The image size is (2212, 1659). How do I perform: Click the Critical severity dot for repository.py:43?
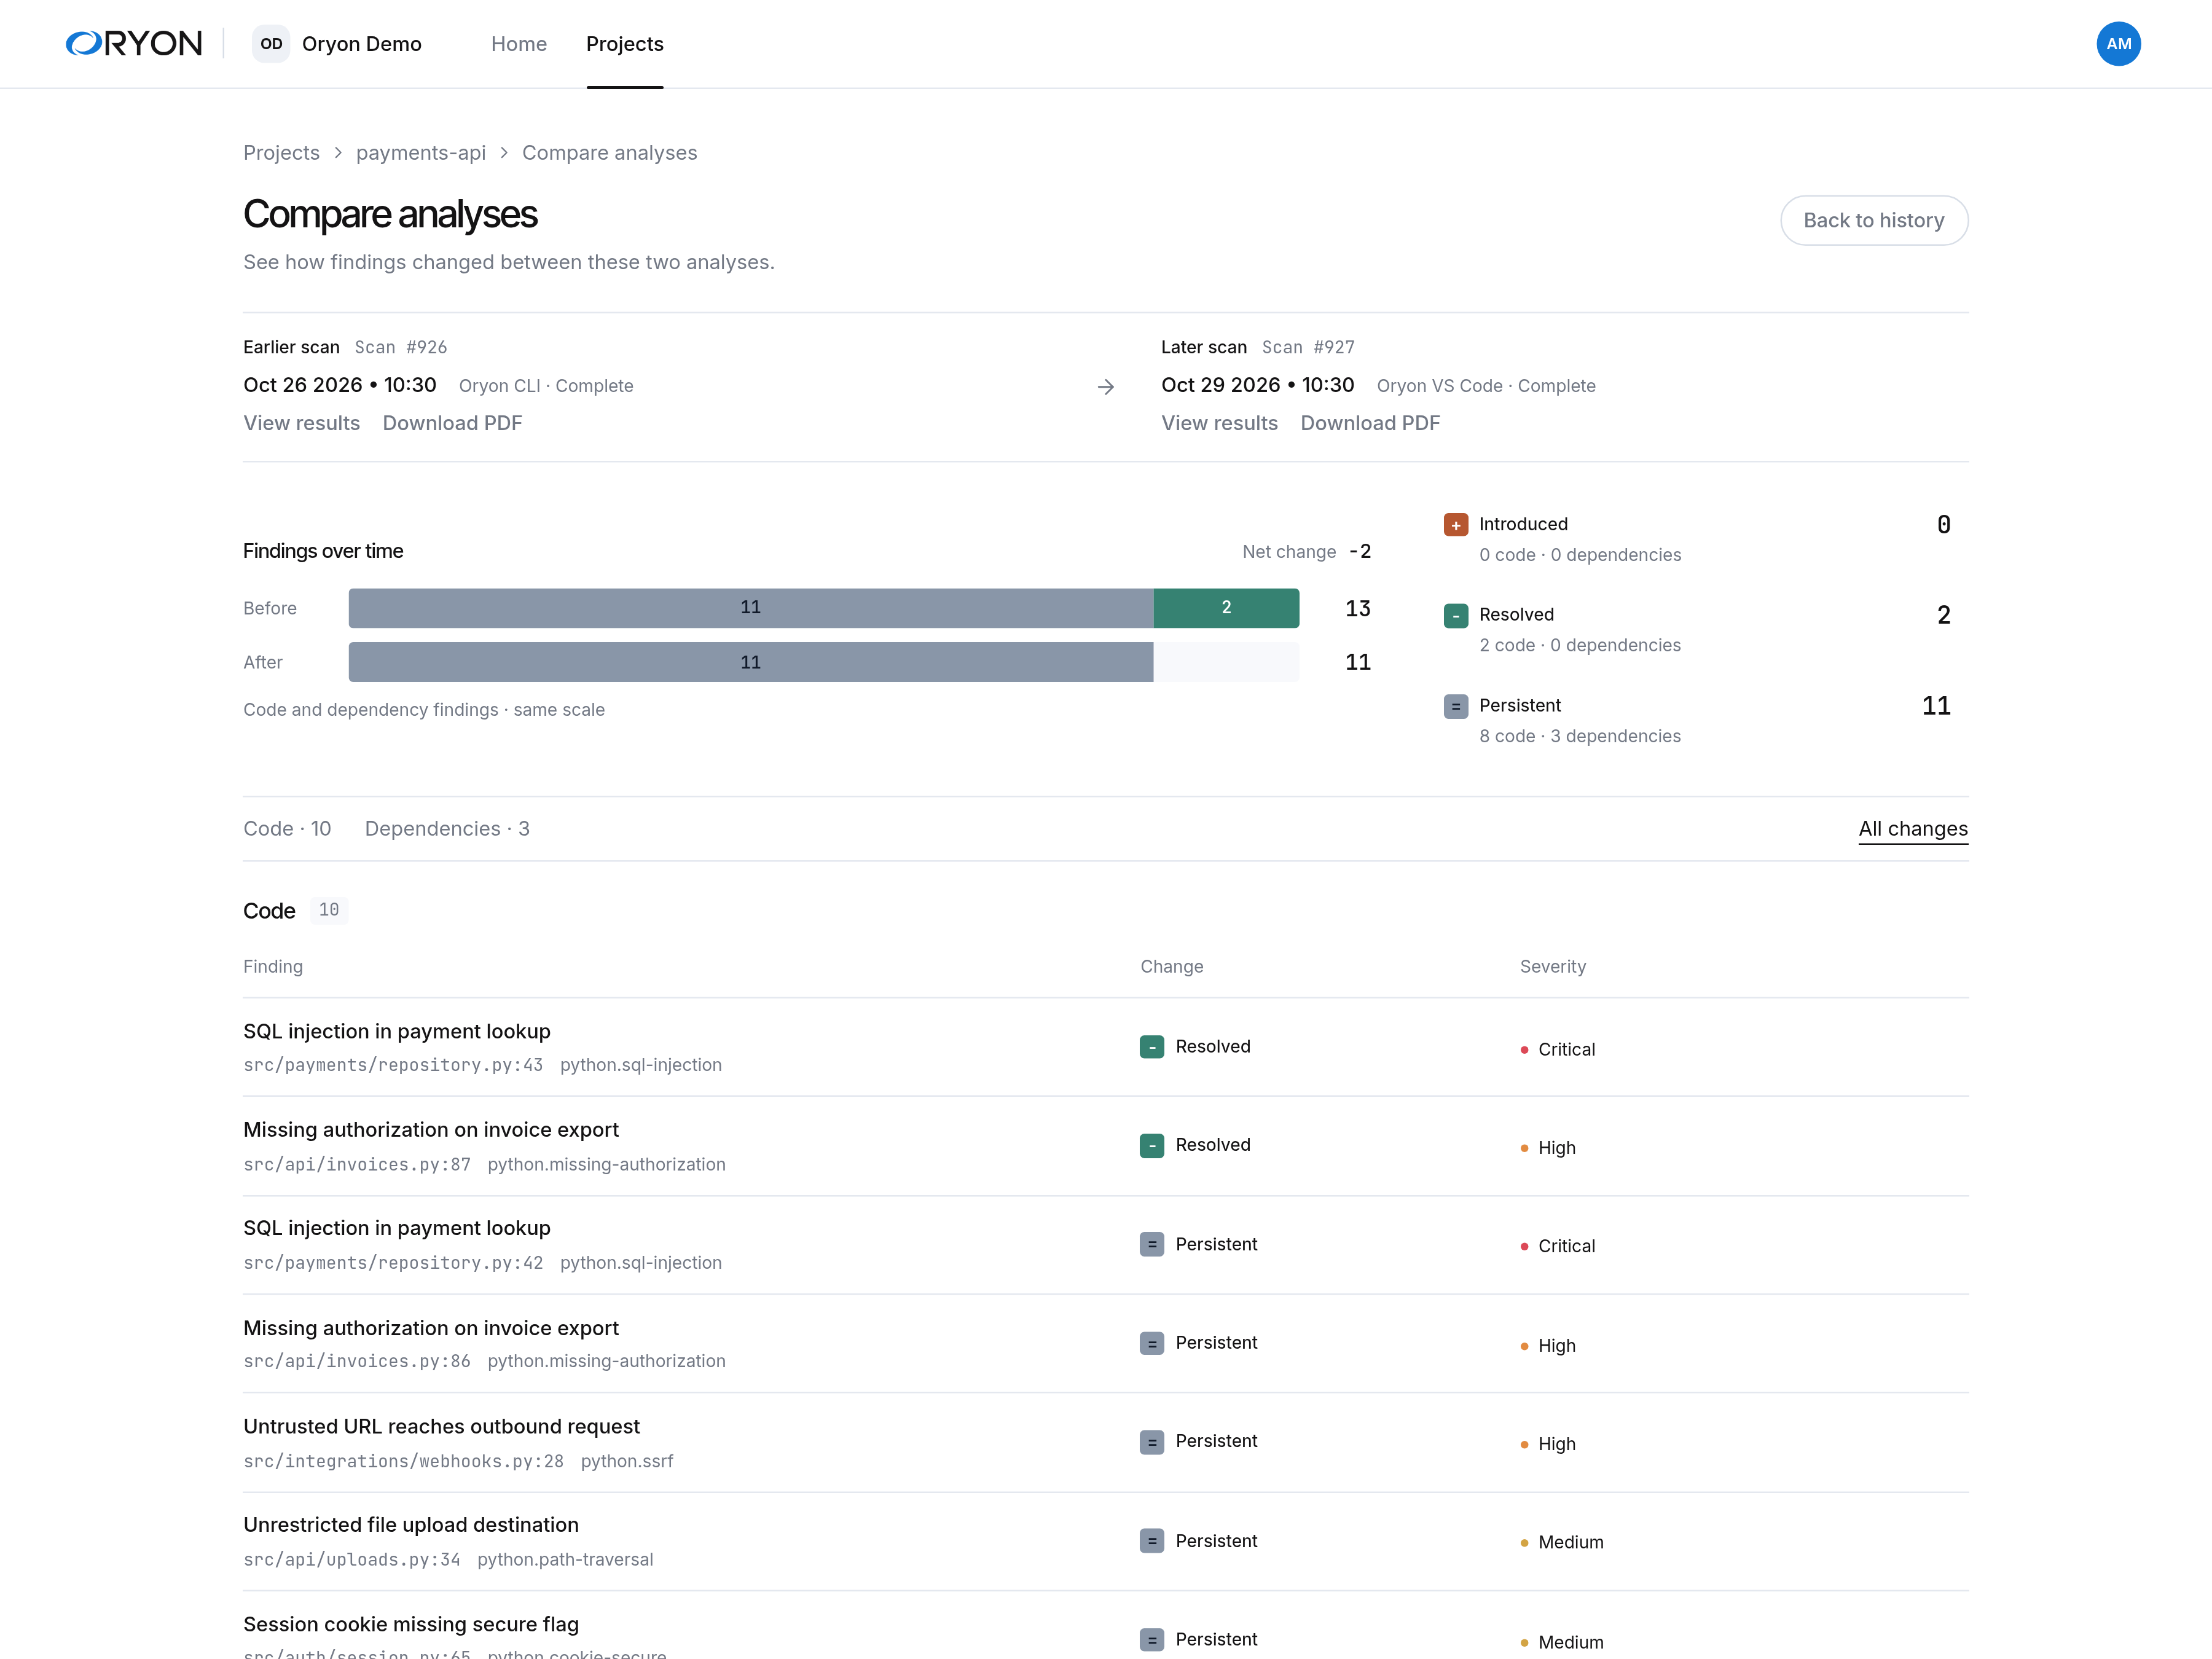click(1524, 1050)
